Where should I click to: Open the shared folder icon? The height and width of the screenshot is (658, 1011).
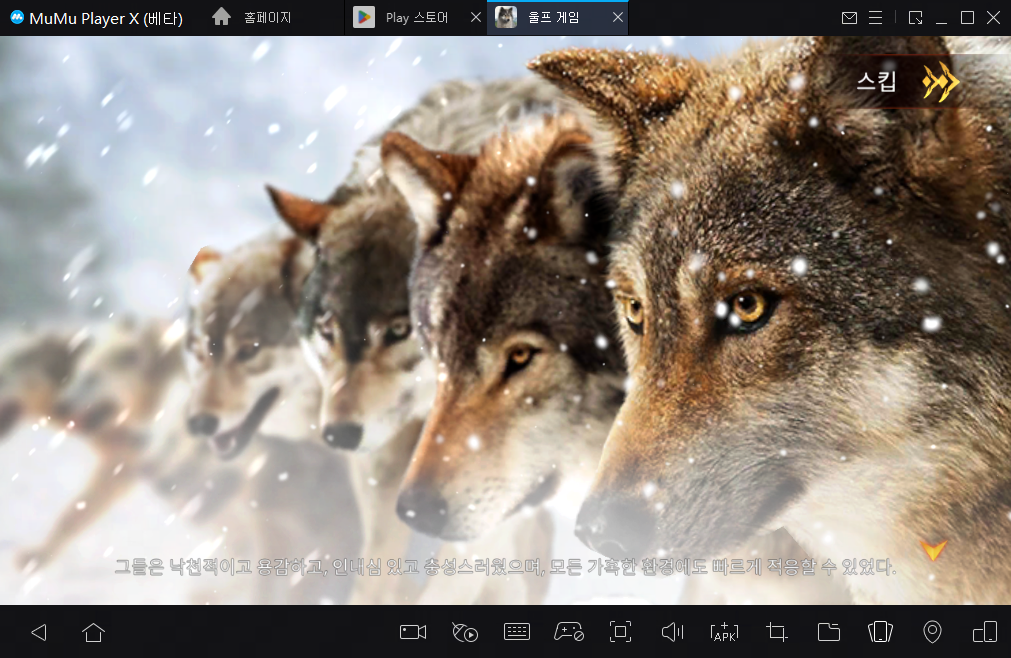pos(828,632)
